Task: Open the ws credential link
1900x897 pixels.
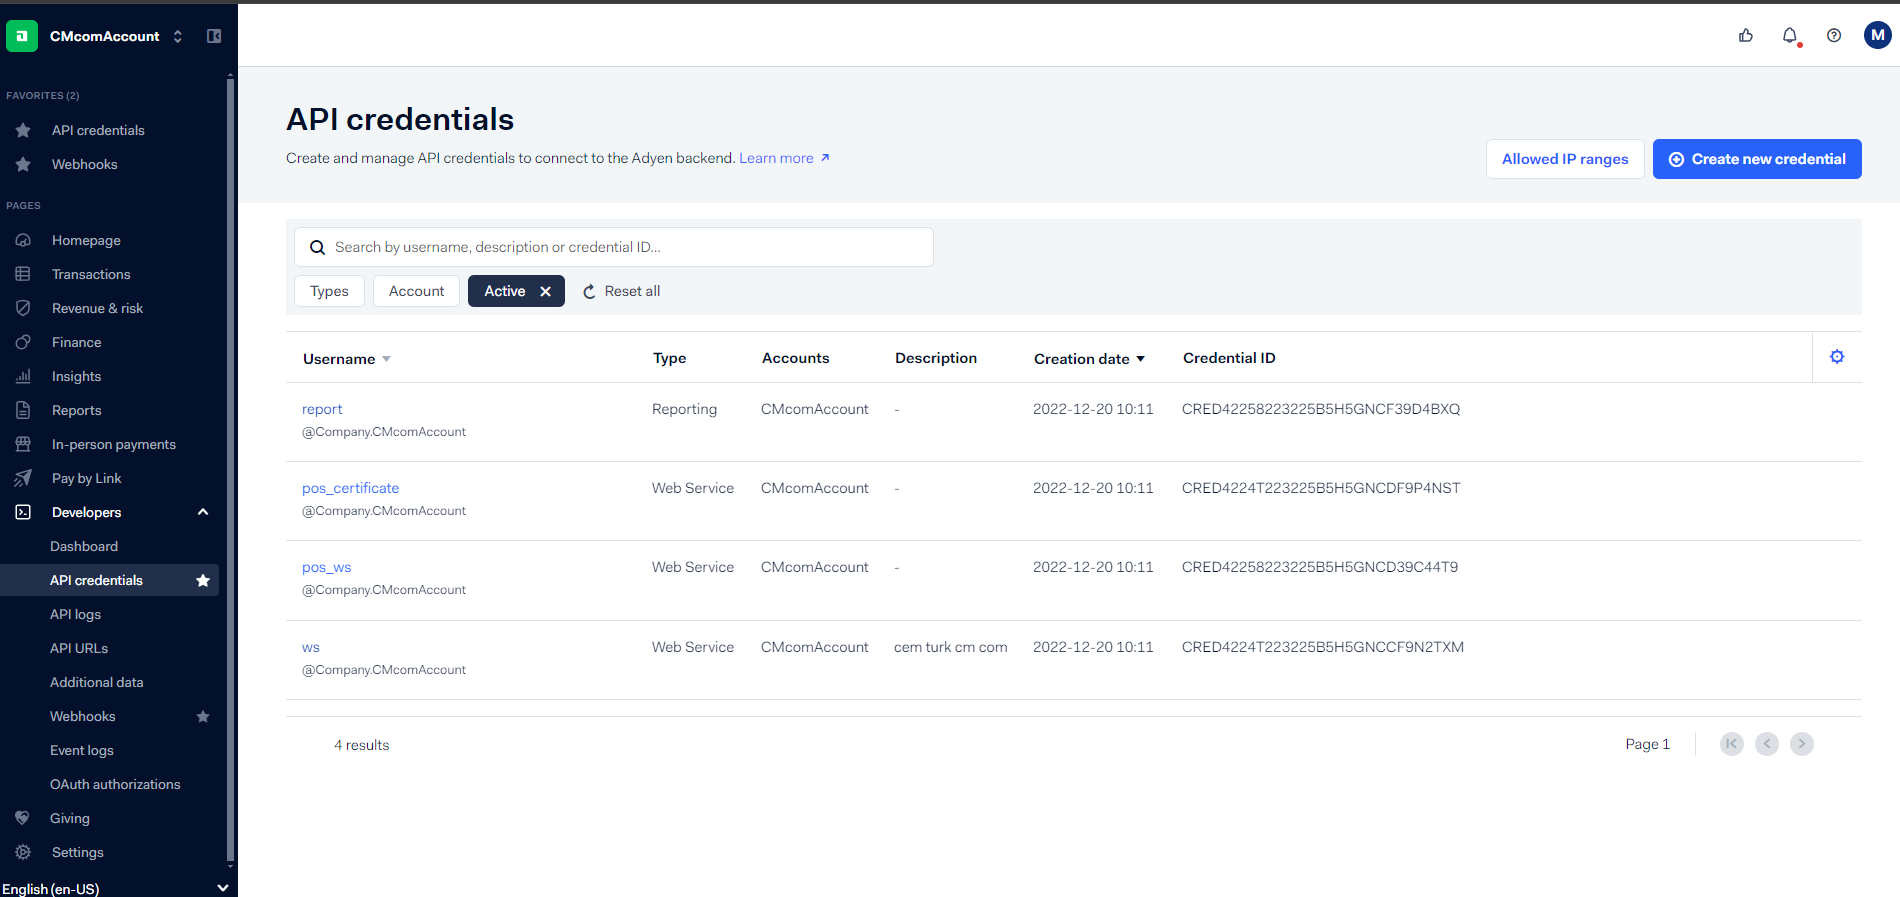Action: click(x=311, y=647)
